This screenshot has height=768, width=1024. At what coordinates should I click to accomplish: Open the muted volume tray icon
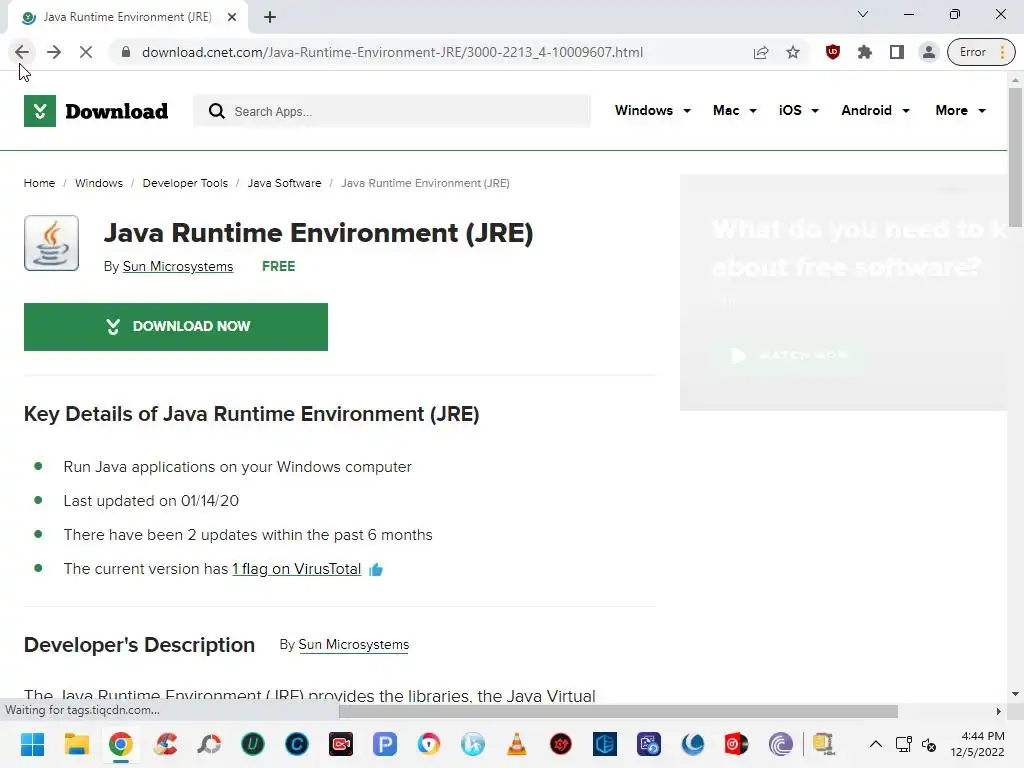(929, 744)
